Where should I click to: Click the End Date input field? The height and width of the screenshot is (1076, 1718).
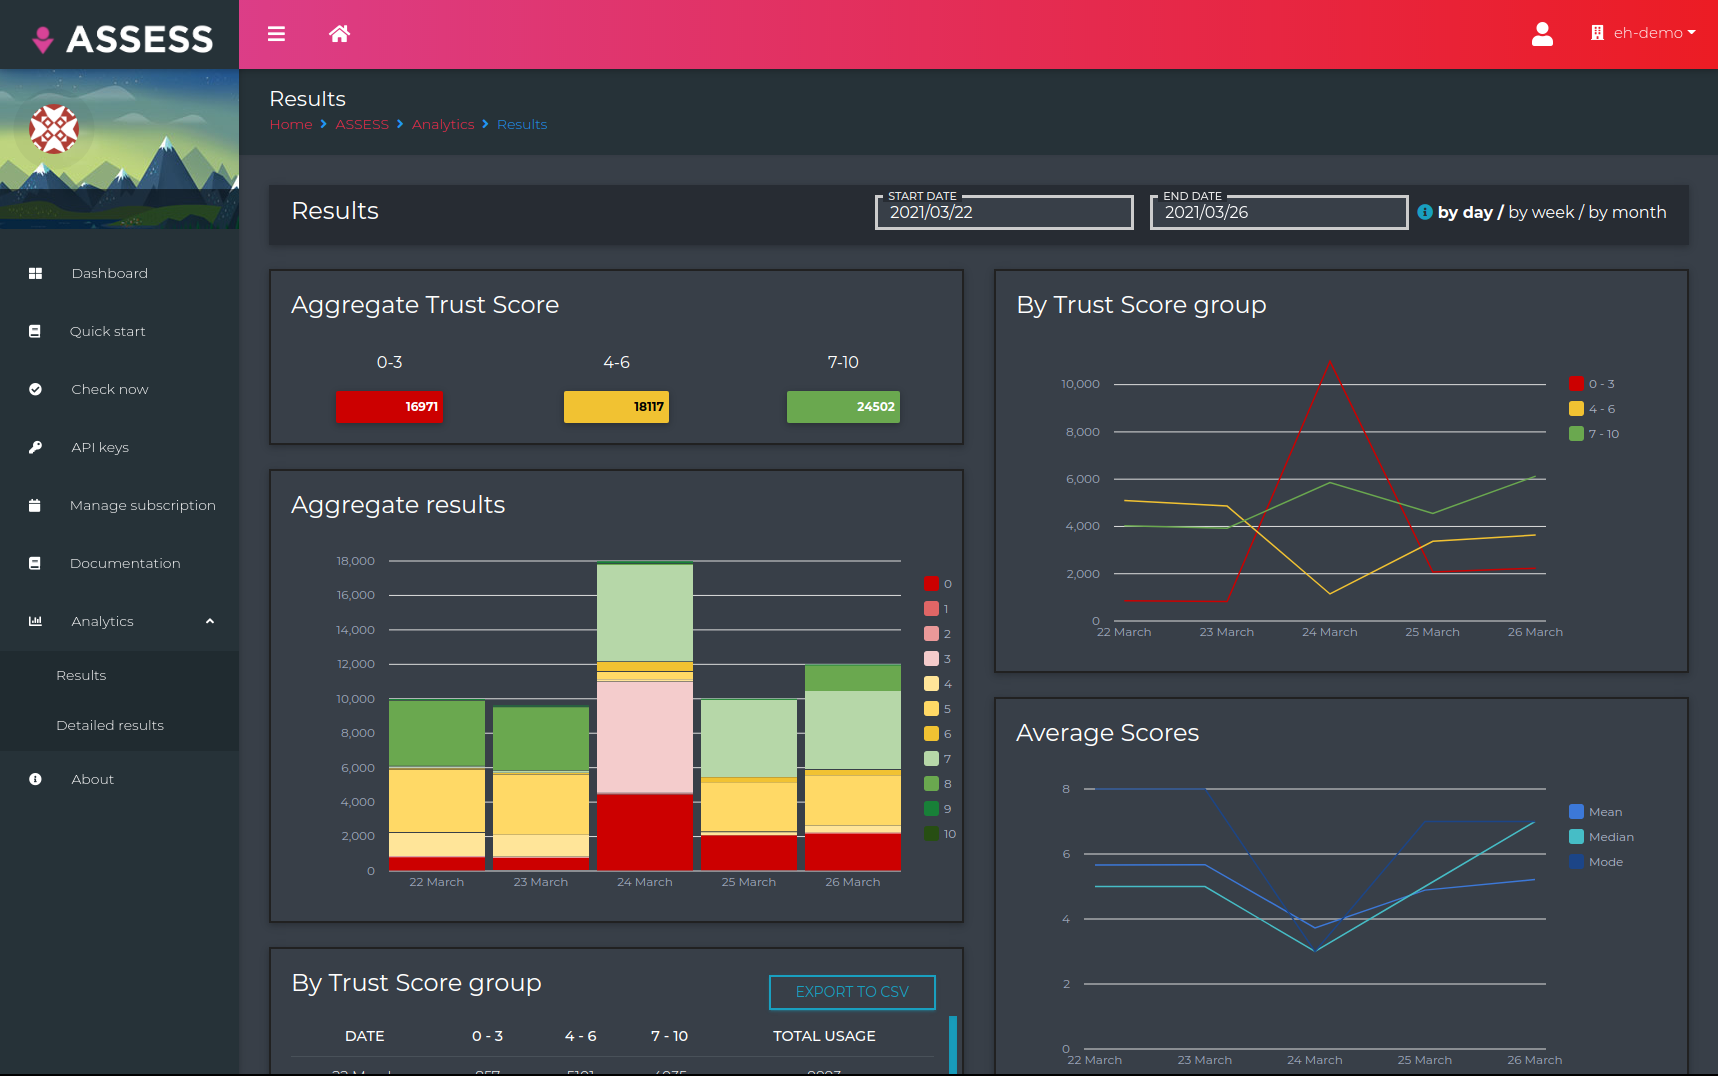tap(1279, 212)
